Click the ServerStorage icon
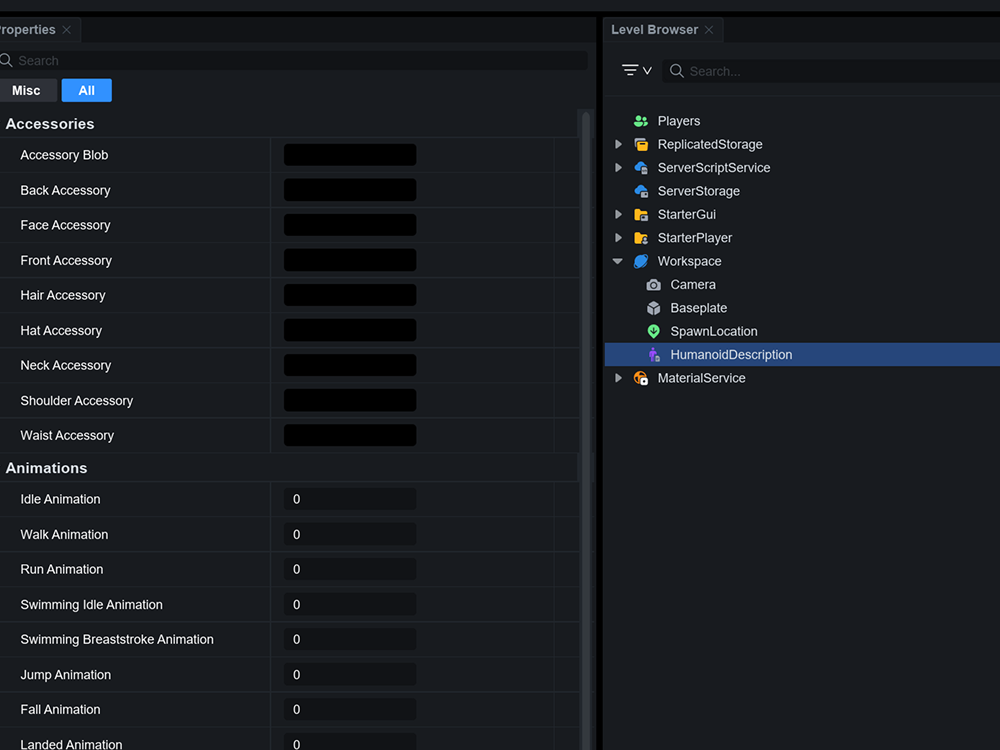The image size is (1000, 750). [641, 191]
